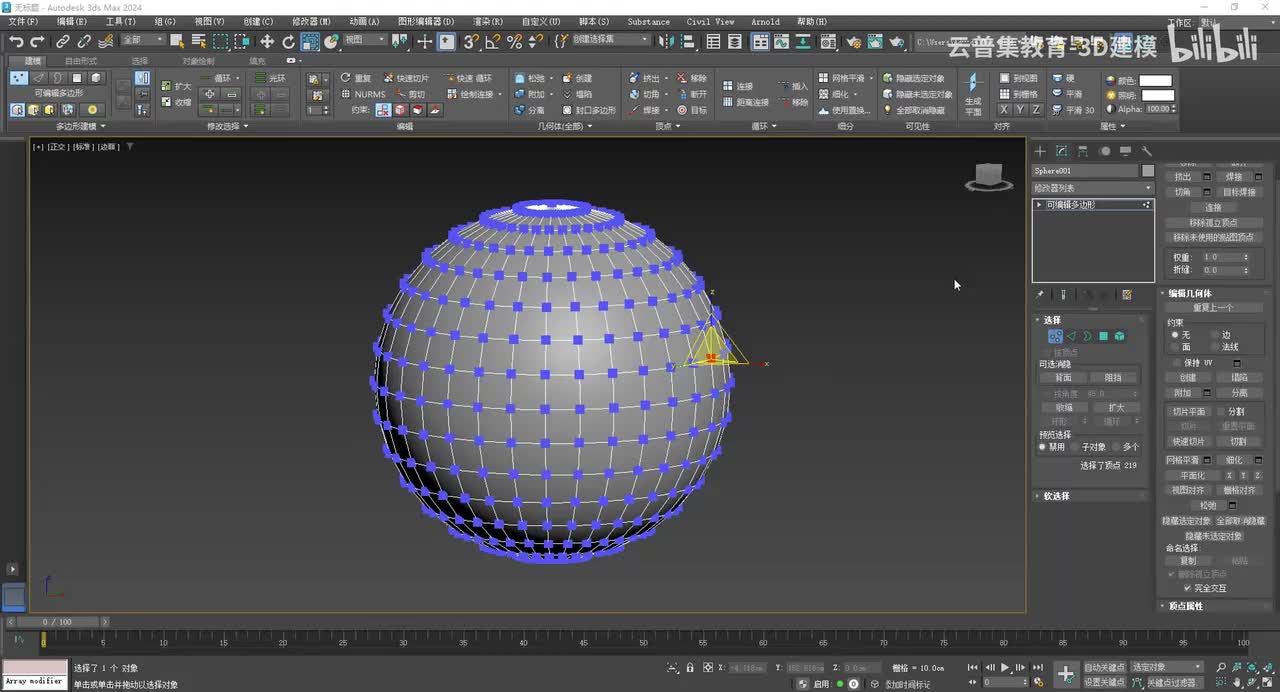
Task: Select the 边 constraint radio button
Action: pos(1215,335)
